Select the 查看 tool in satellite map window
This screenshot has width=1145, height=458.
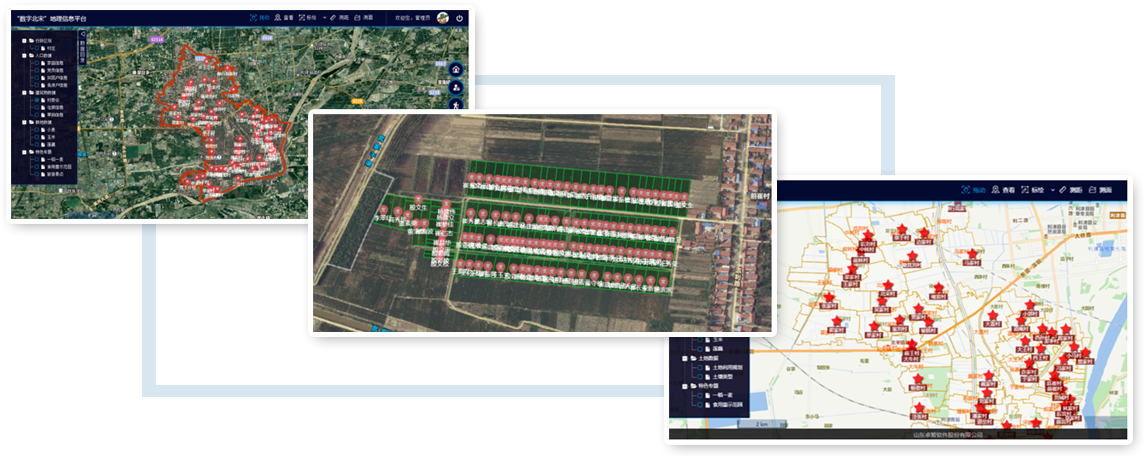pyautogui.click(x=283, y=17)
